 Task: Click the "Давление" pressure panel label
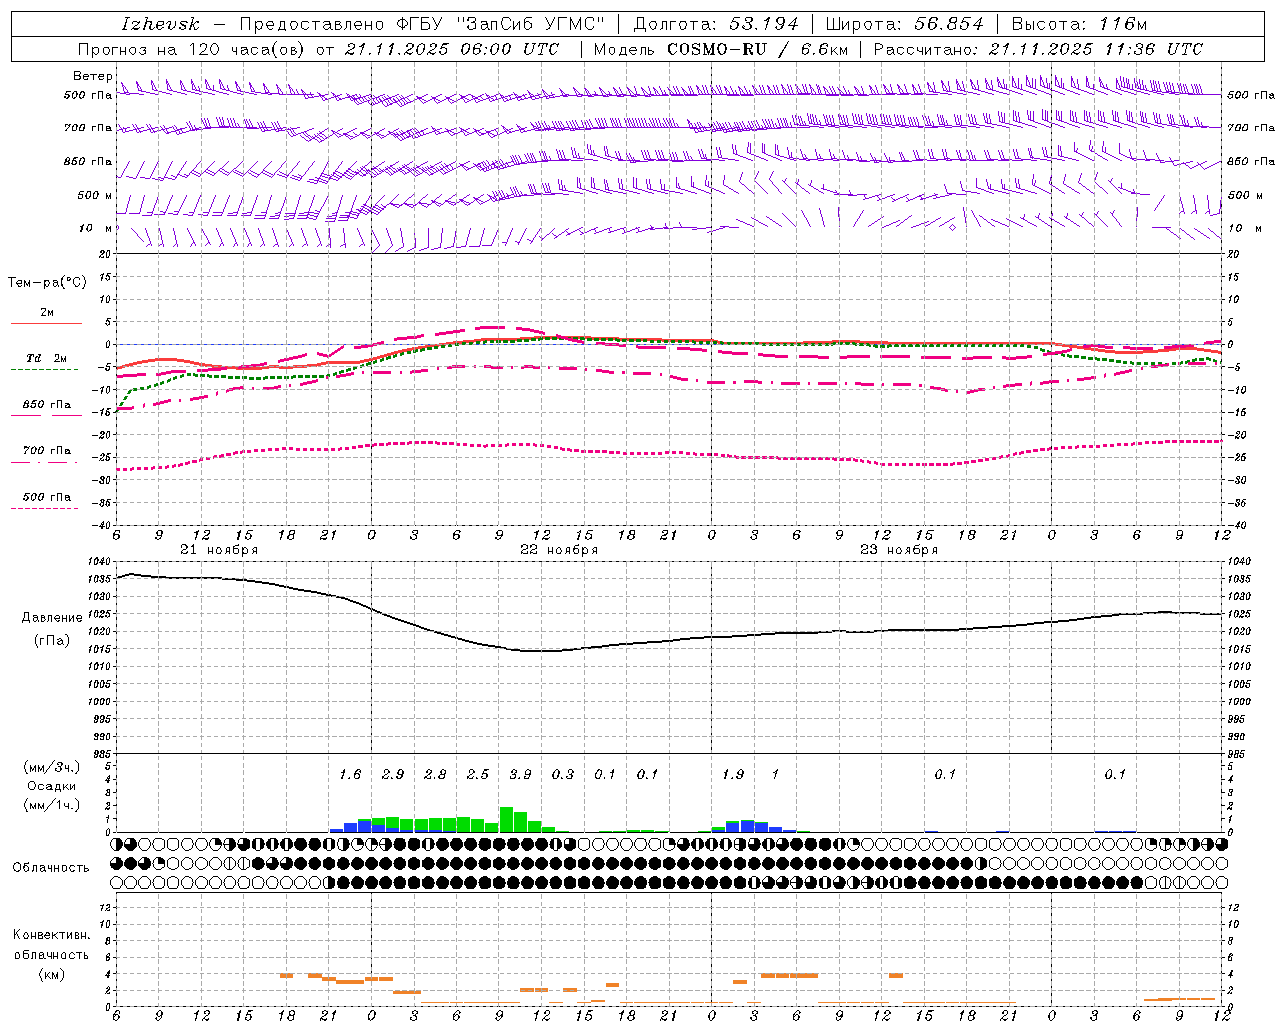tap(52, 618)
